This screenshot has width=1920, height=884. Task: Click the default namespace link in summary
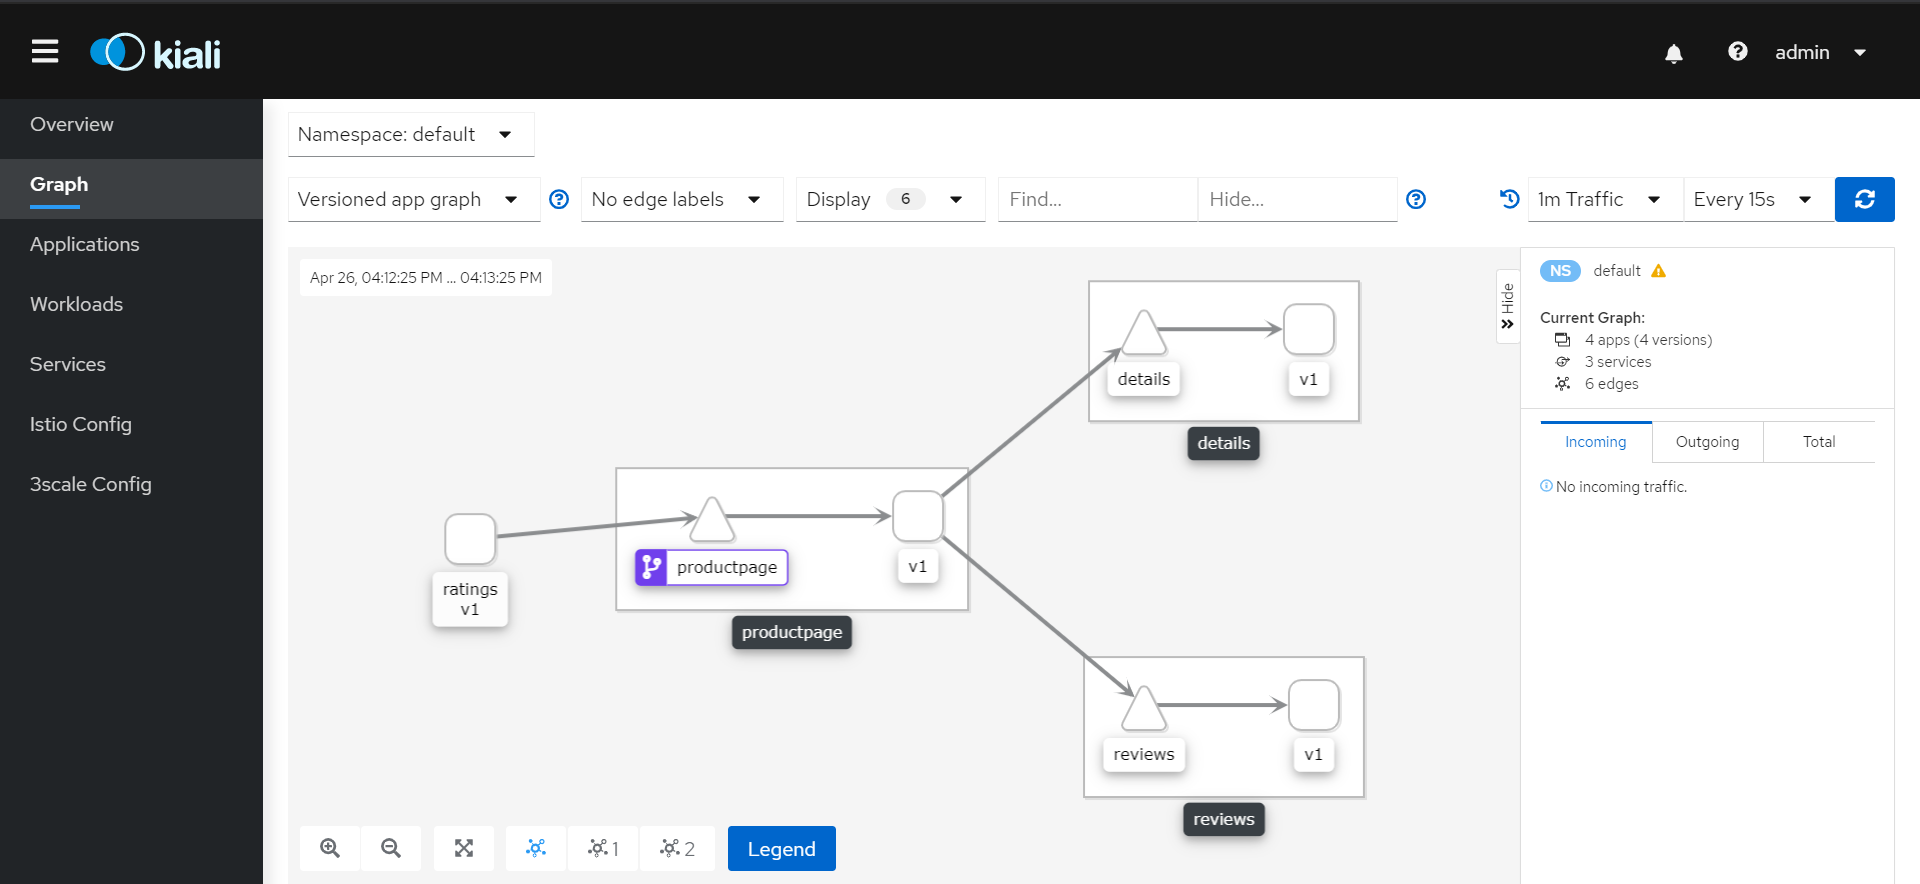pyautogui.click(x=1616, y=271)
